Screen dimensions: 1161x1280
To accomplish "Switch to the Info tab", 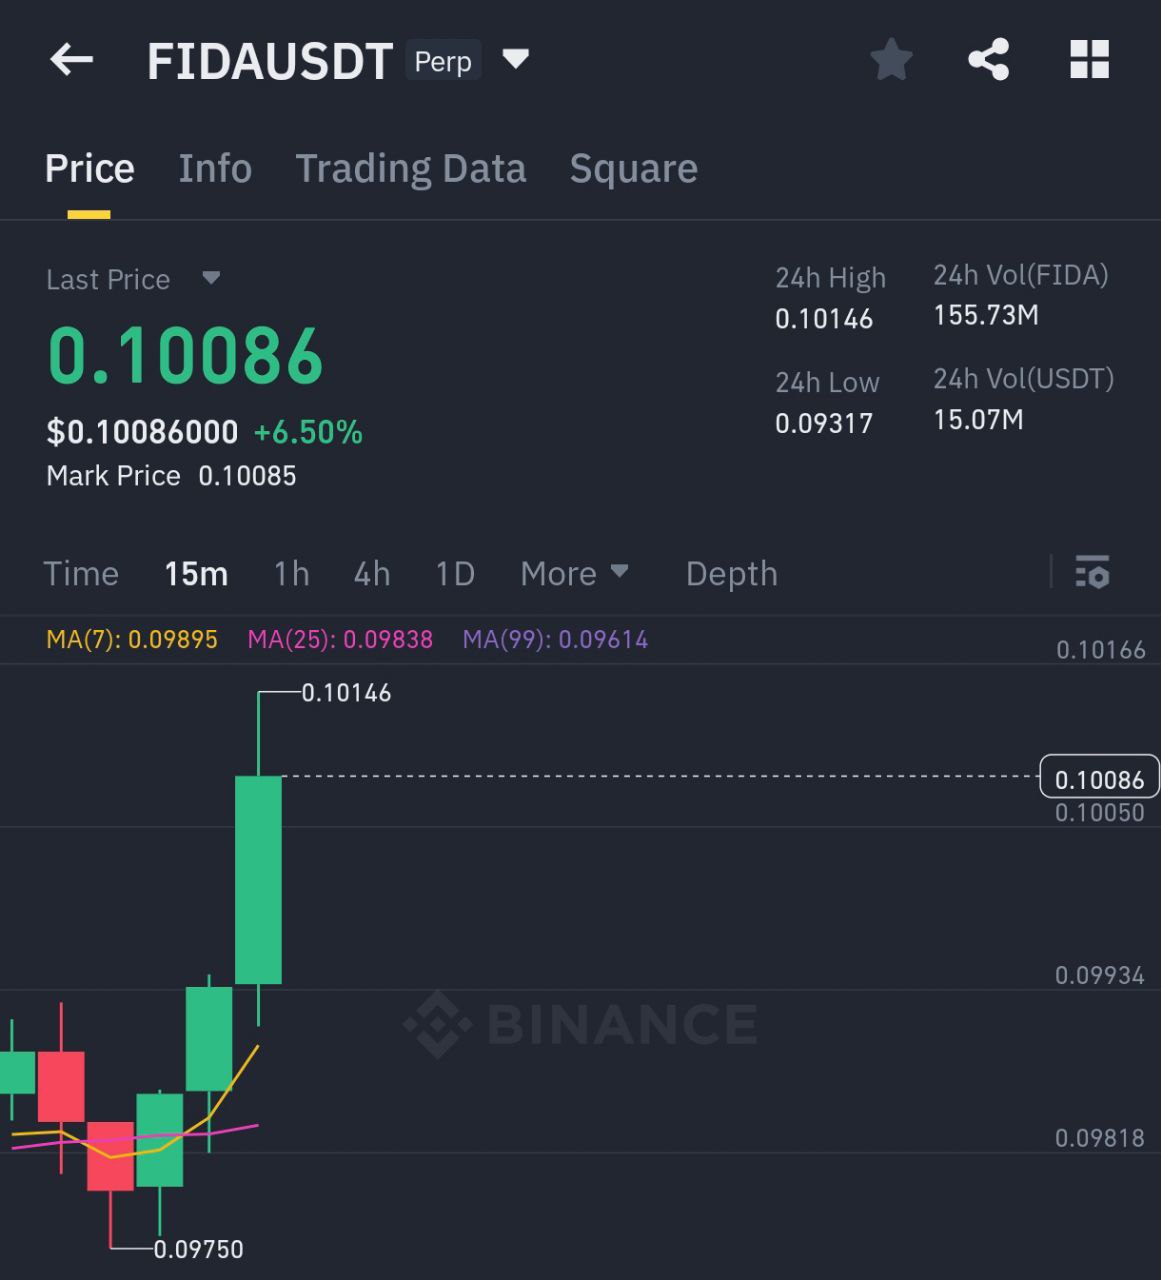I will 215,169.
